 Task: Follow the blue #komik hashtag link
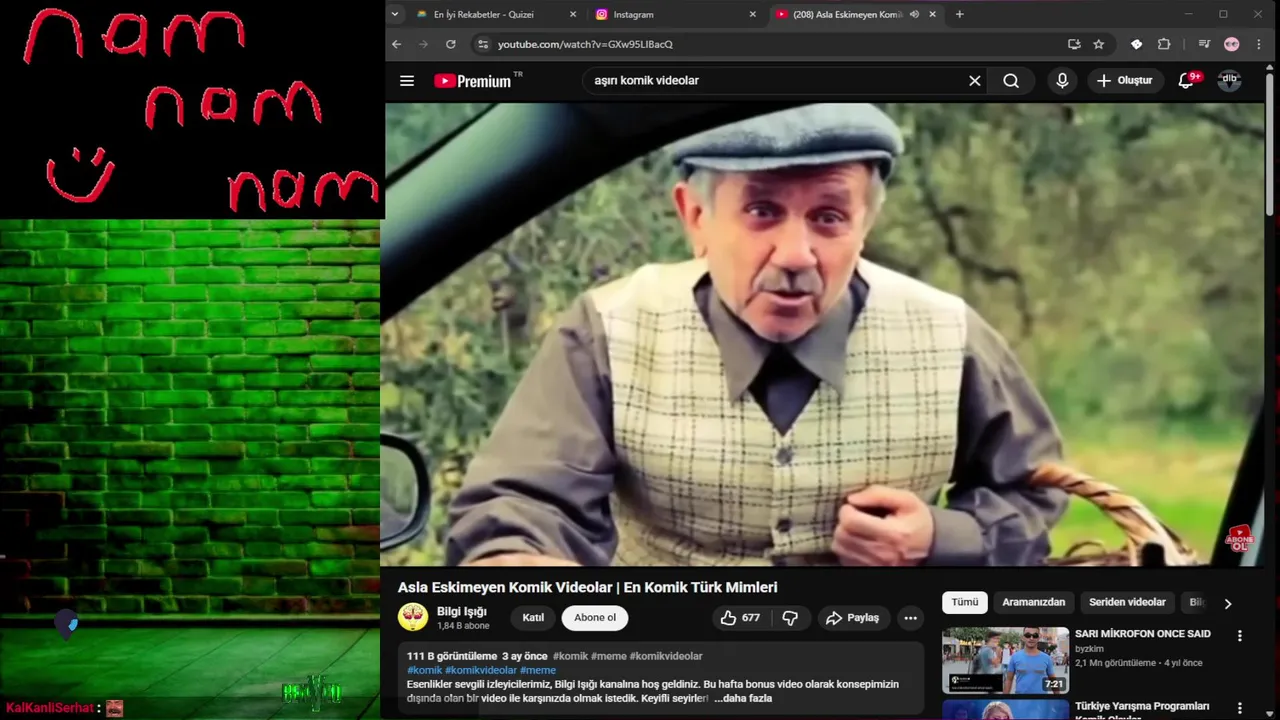[424, 670]
